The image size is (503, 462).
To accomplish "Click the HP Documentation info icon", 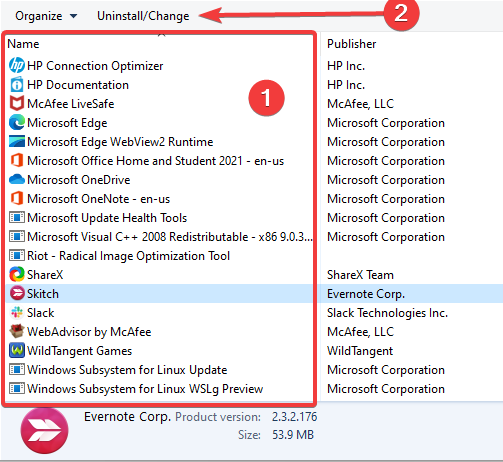I will (x=17, y=85).
